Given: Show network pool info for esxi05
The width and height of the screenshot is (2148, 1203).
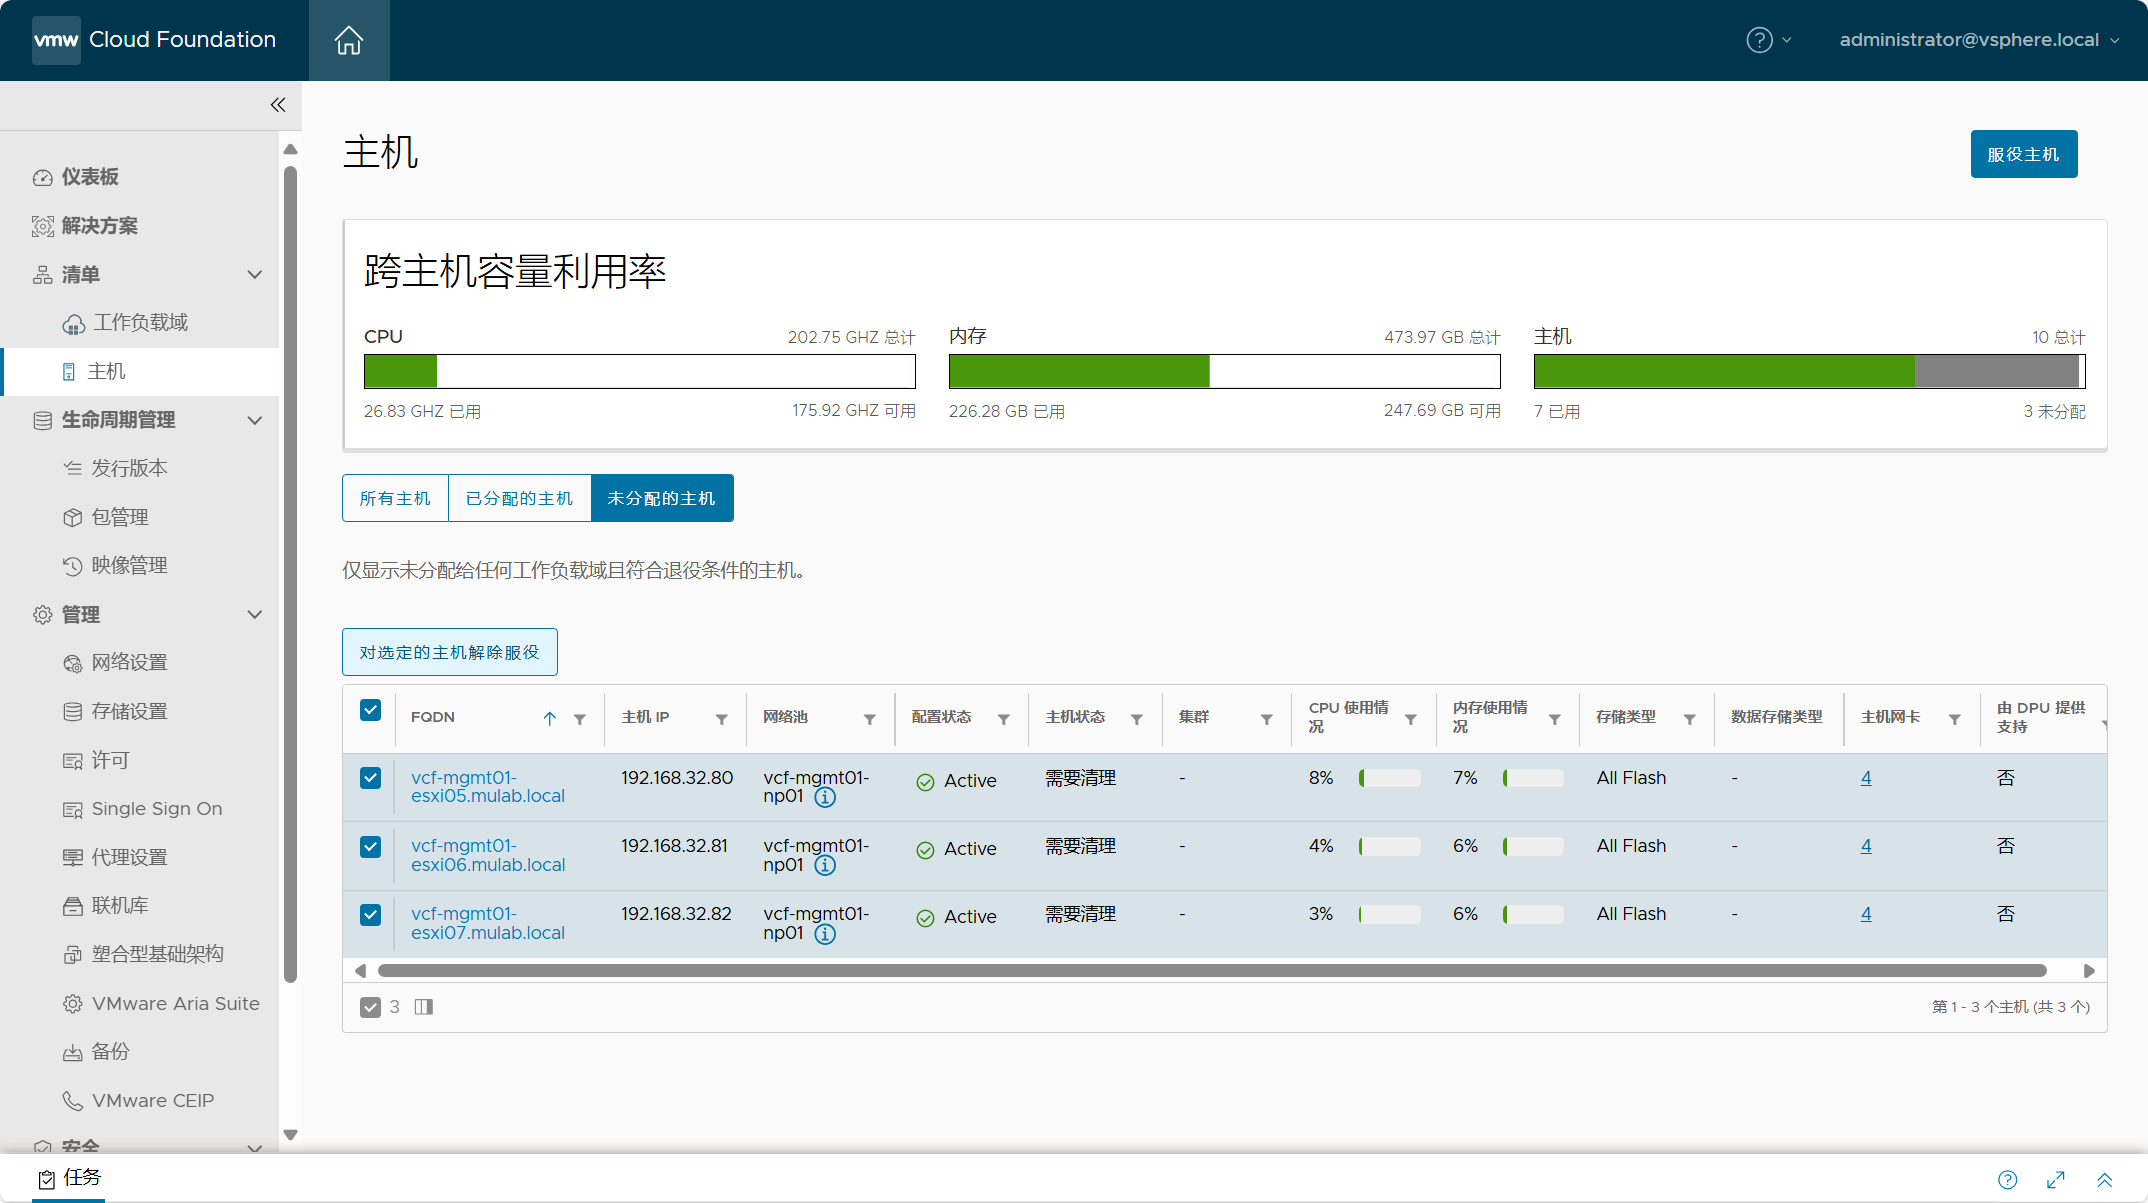Looking at the screenshot, I should click(x=825, y=797).
